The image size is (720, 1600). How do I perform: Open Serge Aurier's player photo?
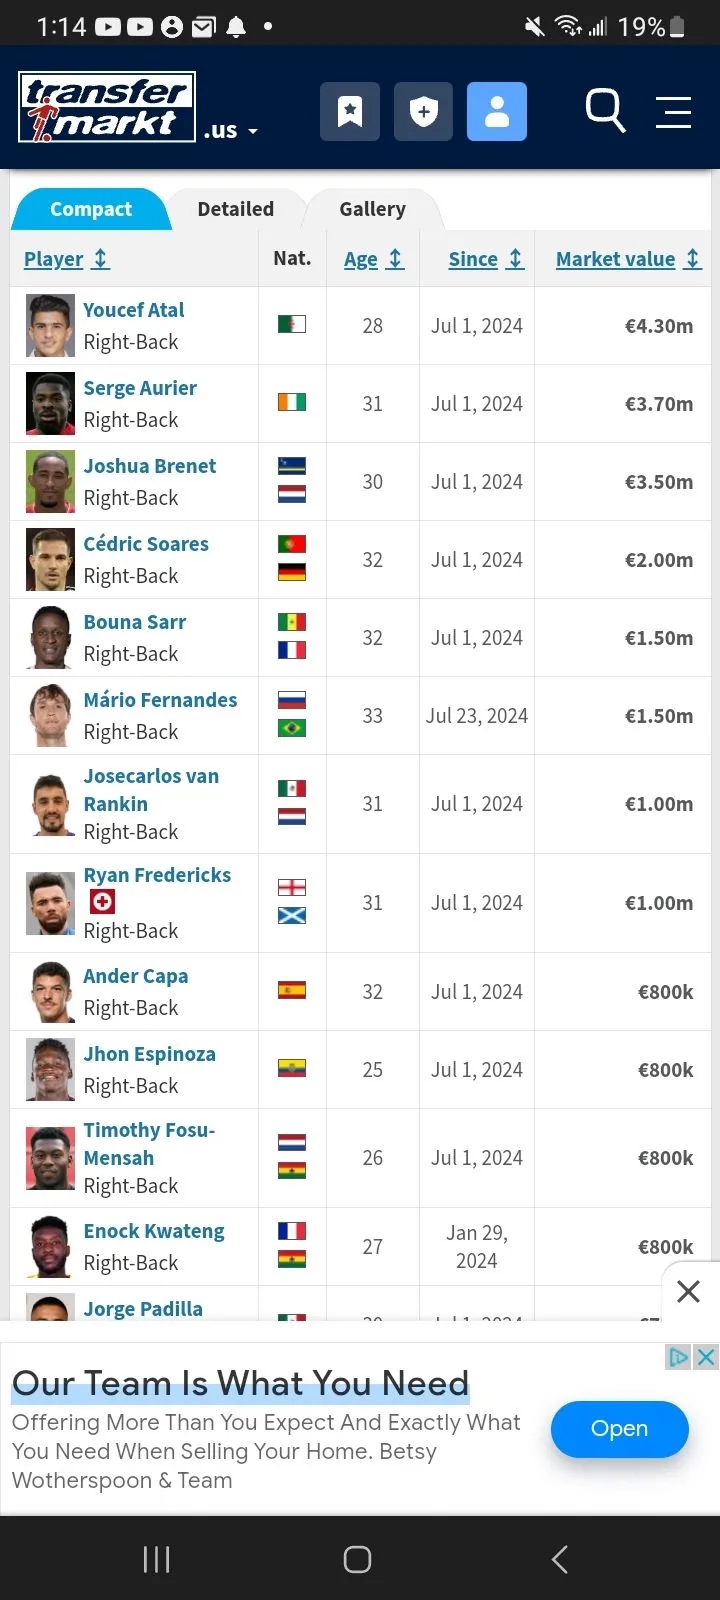point(50,404)
